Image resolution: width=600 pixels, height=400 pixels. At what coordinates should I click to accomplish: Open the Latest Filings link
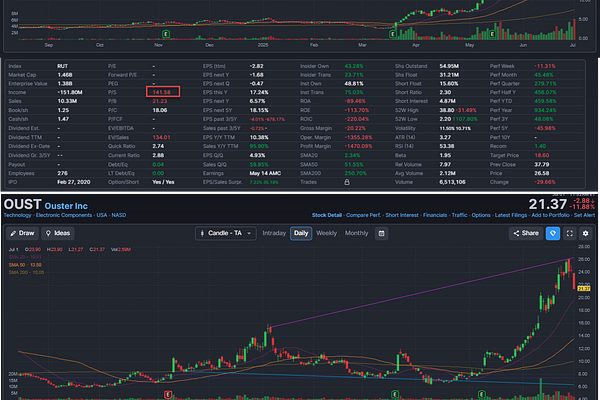pyautogui.click(x=511, y=215)
